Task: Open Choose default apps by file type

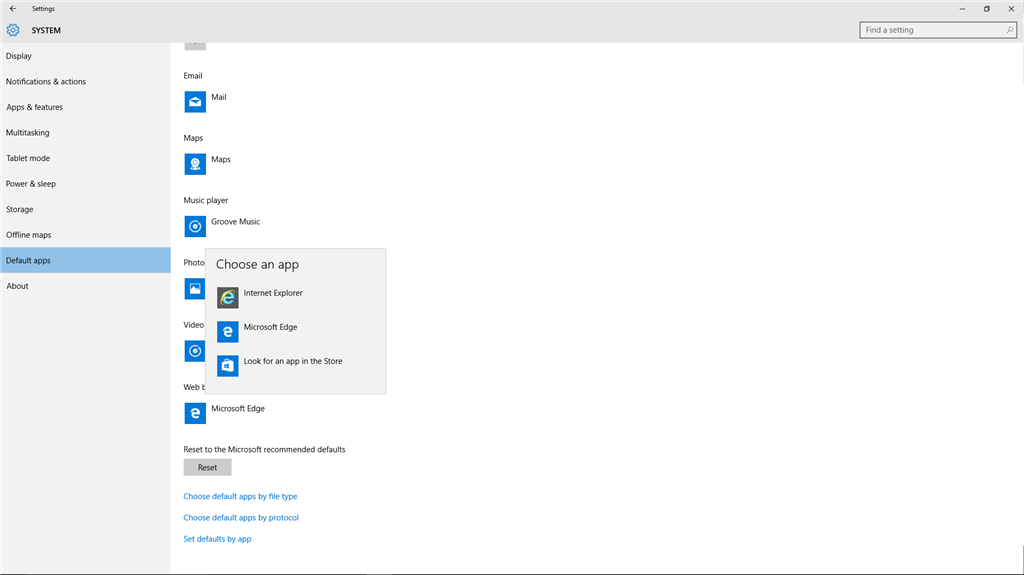Action: [x=240, y=497]
